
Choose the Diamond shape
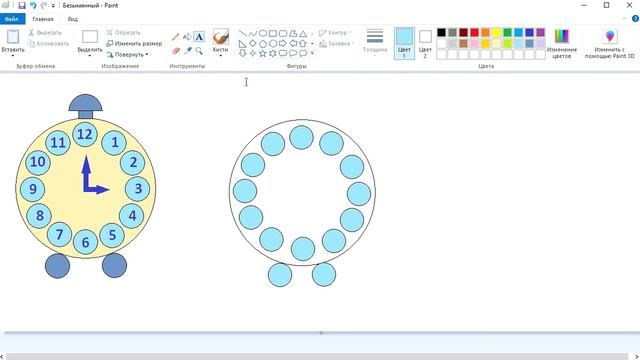pyautogui.click(x=253, y=43)
